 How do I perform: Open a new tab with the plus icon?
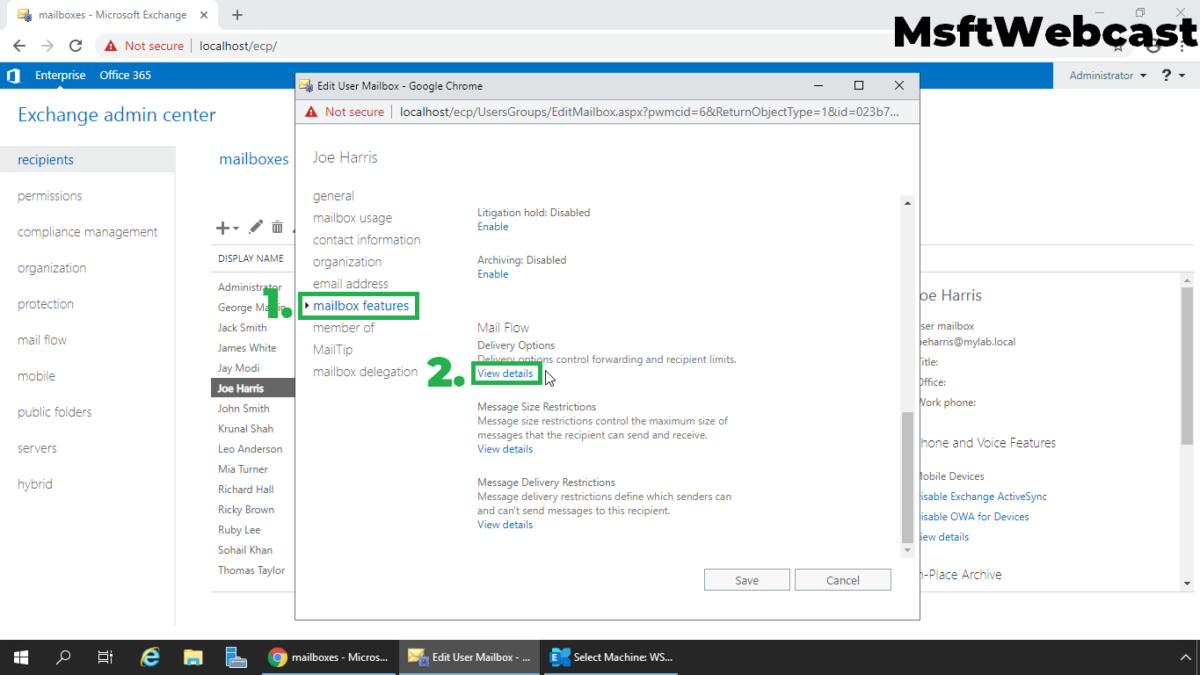click(236, 15)
